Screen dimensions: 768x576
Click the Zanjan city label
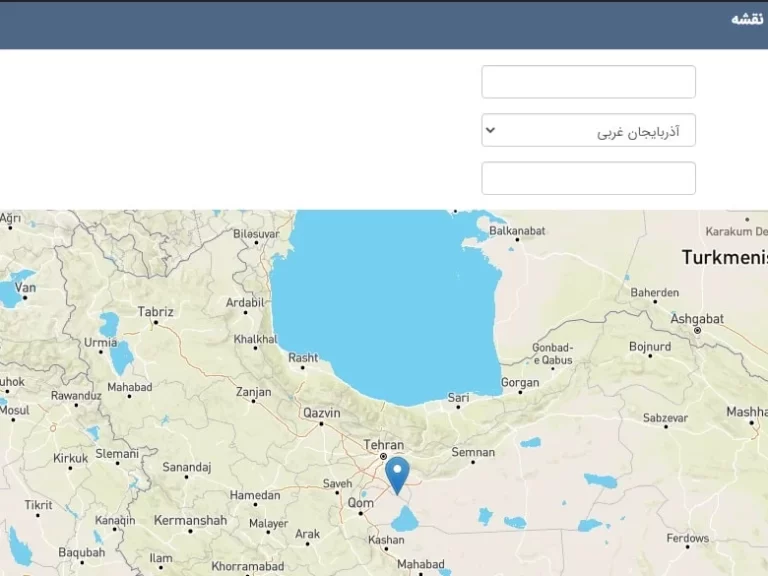[x=253, y=392]
